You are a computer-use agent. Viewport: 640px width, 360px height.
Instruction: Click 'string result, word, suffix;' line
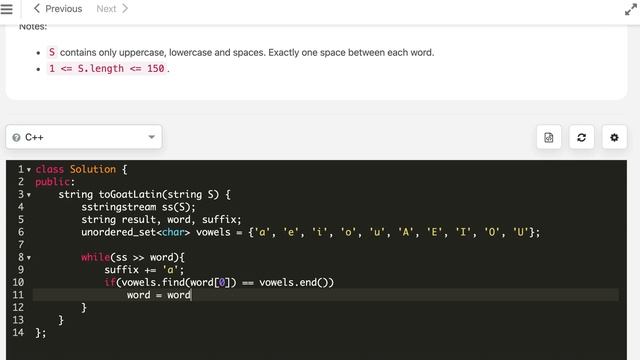(x=161, y=220)
